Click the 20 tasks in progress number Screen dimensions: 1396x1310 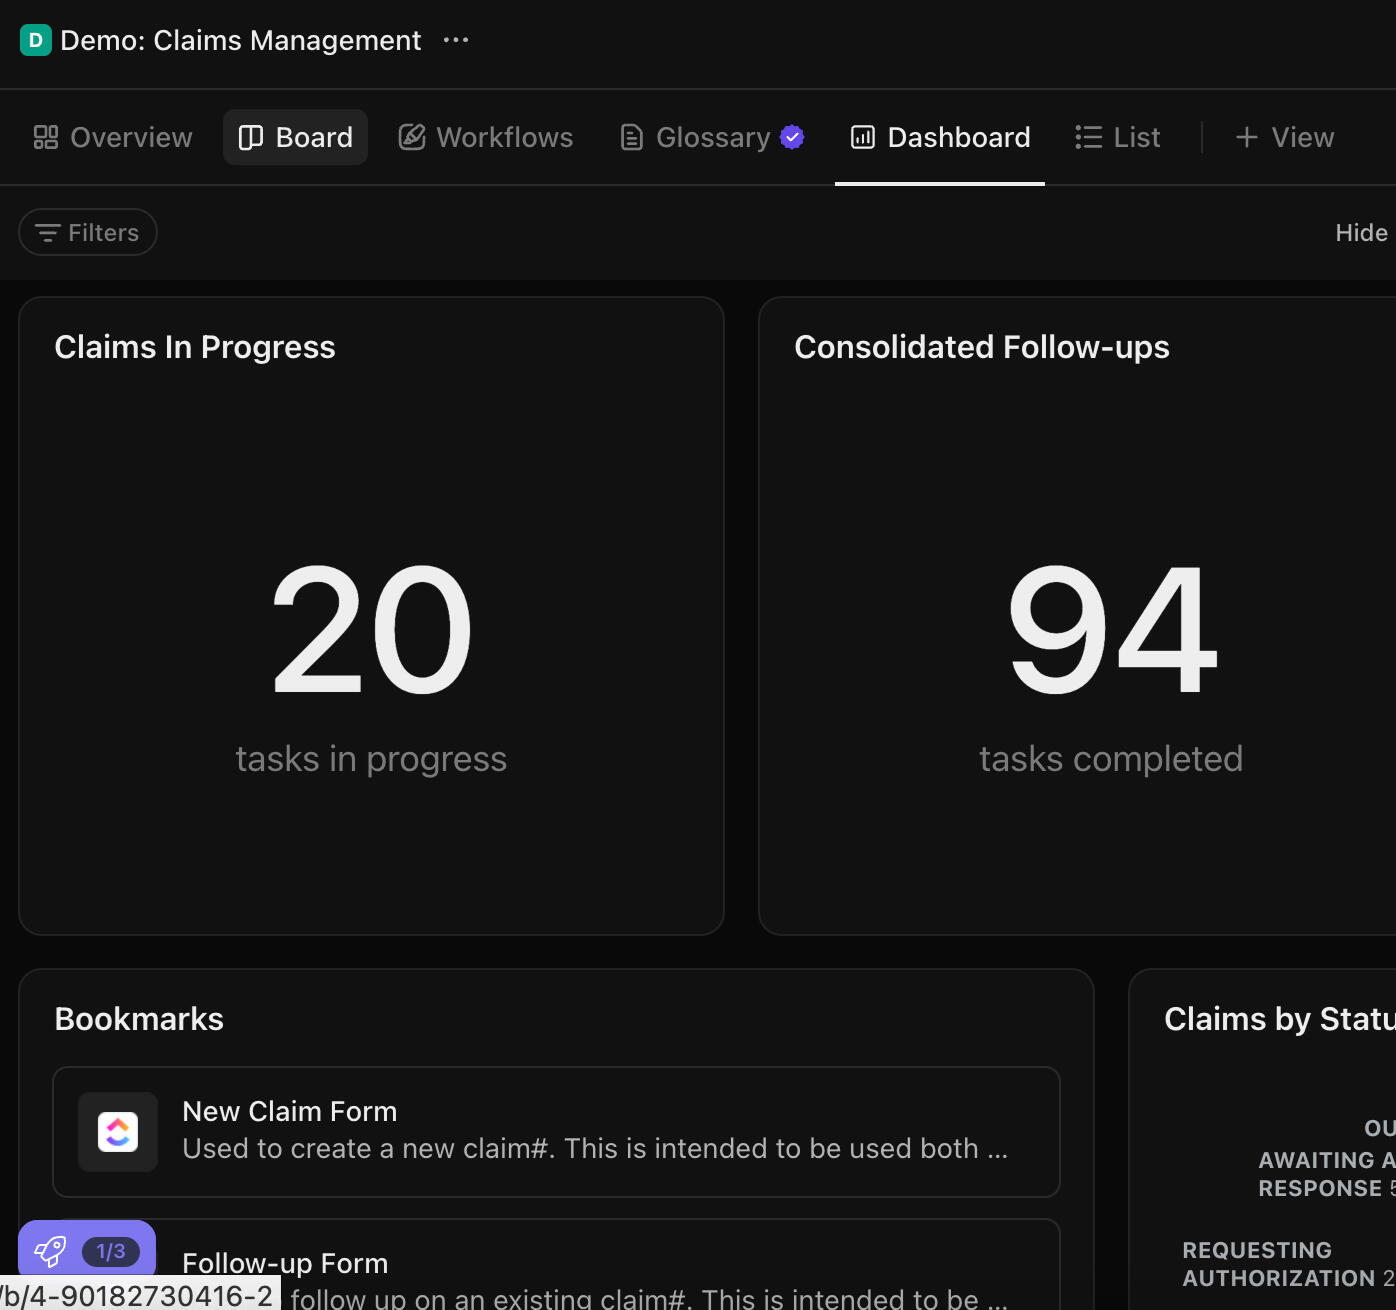(x=371, y=630)
